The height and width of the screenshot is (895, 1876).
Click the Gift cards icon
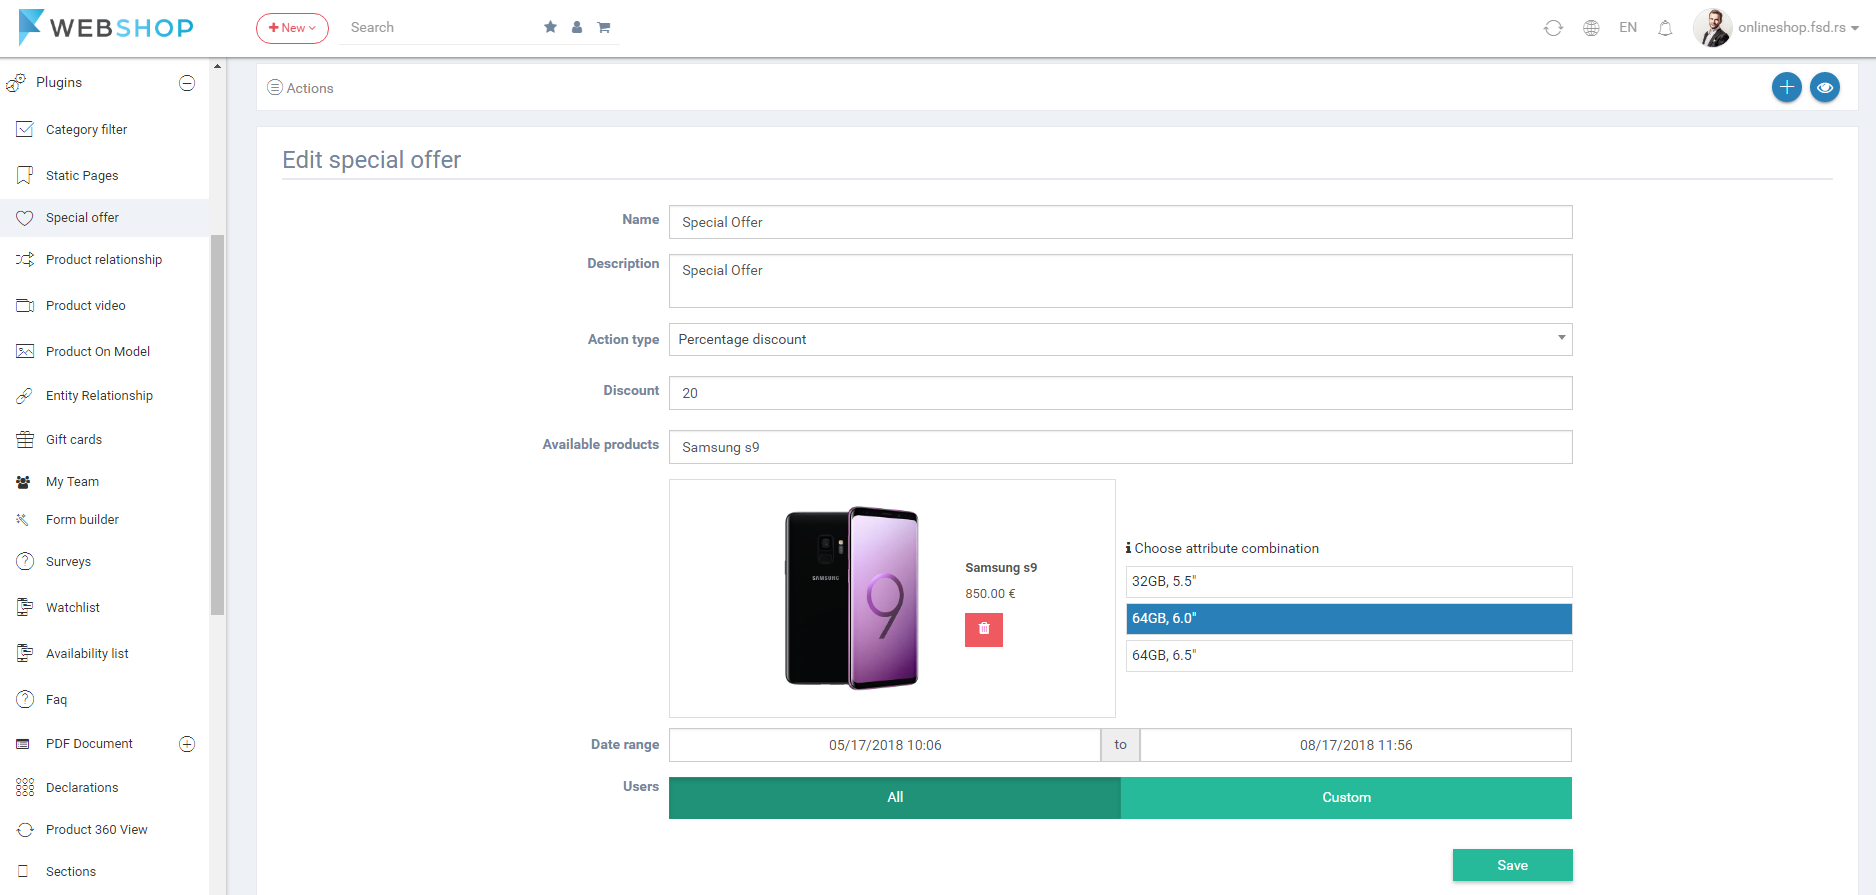click(x=25, y=440)
